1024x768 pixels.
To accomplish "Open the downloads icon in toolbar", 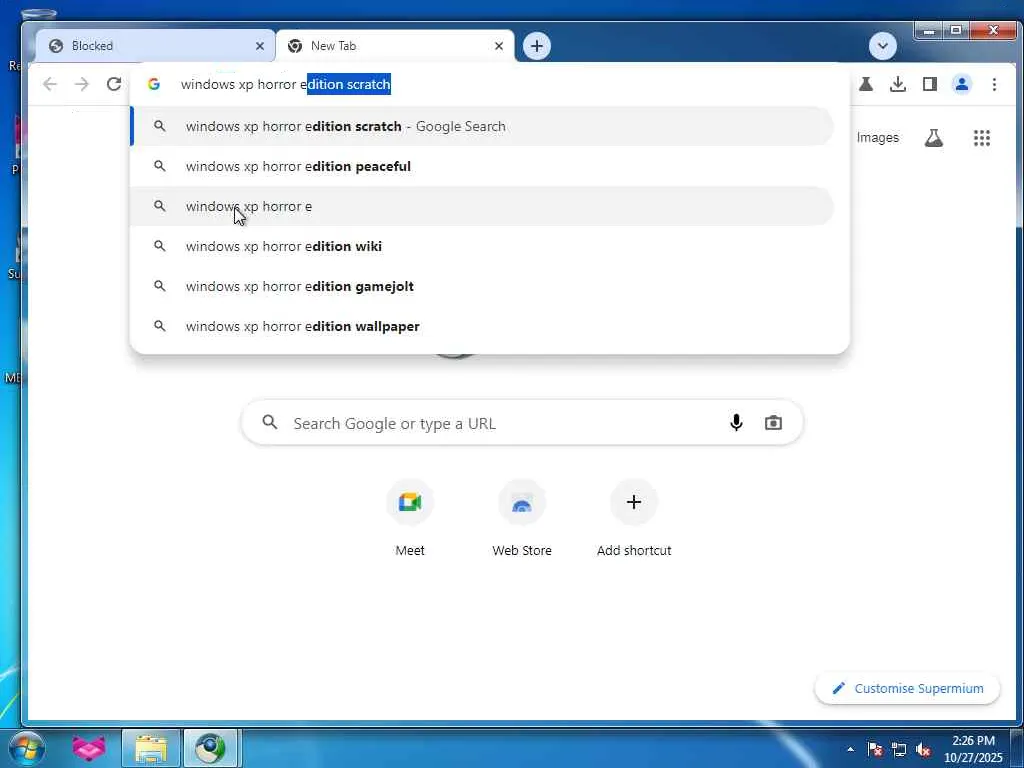I will (x=898, y=84).
